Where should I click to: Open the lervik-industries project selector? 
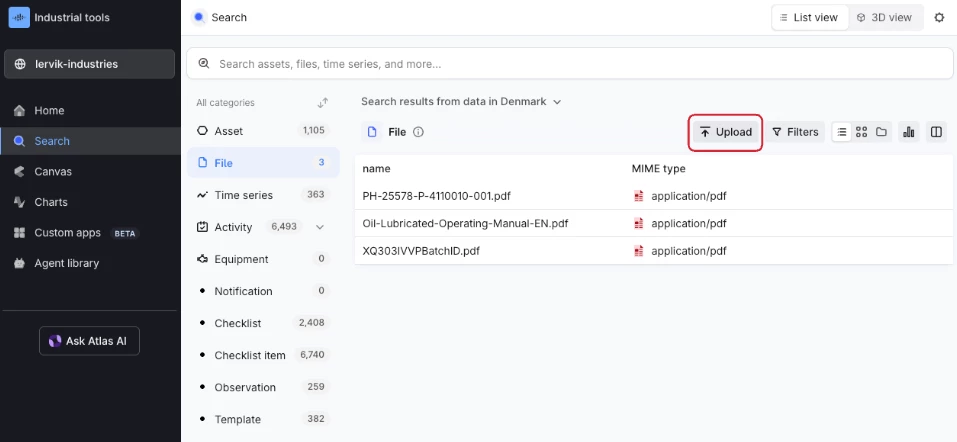pos(90,64)
